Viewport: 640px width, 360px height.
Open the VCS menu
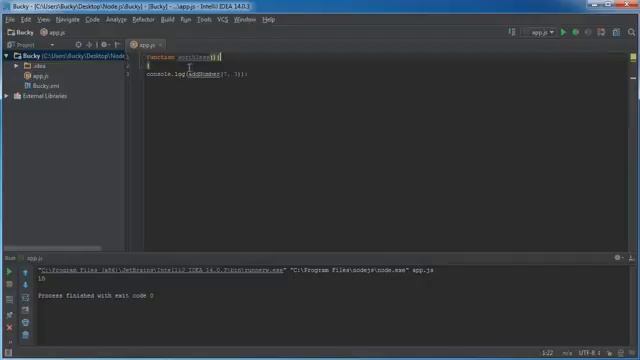tap(222, 20)
